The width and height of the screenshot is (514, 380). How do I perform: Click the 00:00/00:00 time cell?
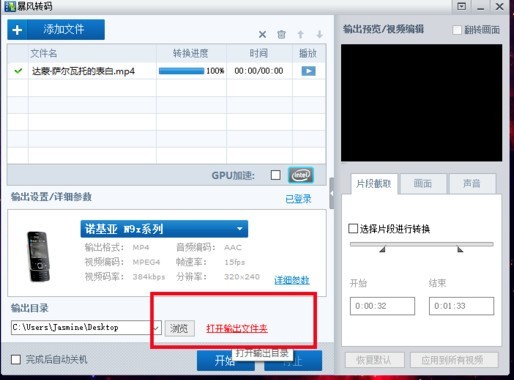(x=259, y=71)
